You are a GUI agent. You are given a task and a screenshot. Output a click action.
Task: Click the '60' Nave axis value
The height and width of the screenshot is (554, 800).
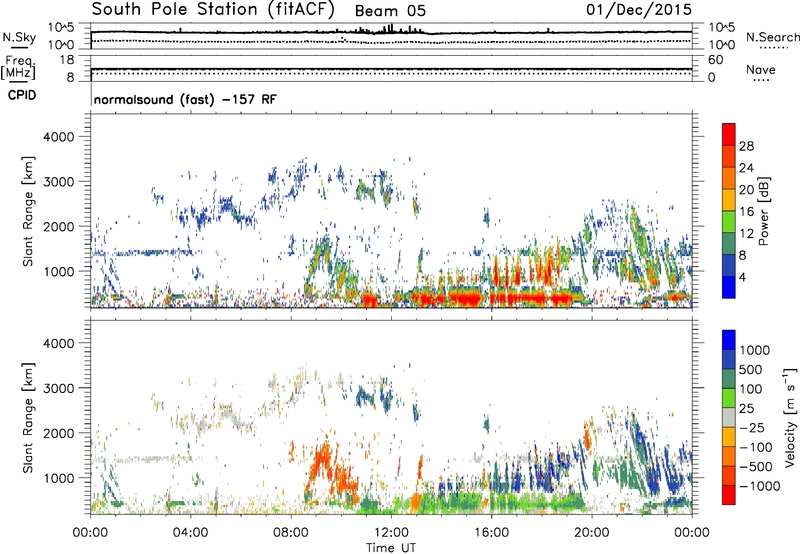pos(715,60)
